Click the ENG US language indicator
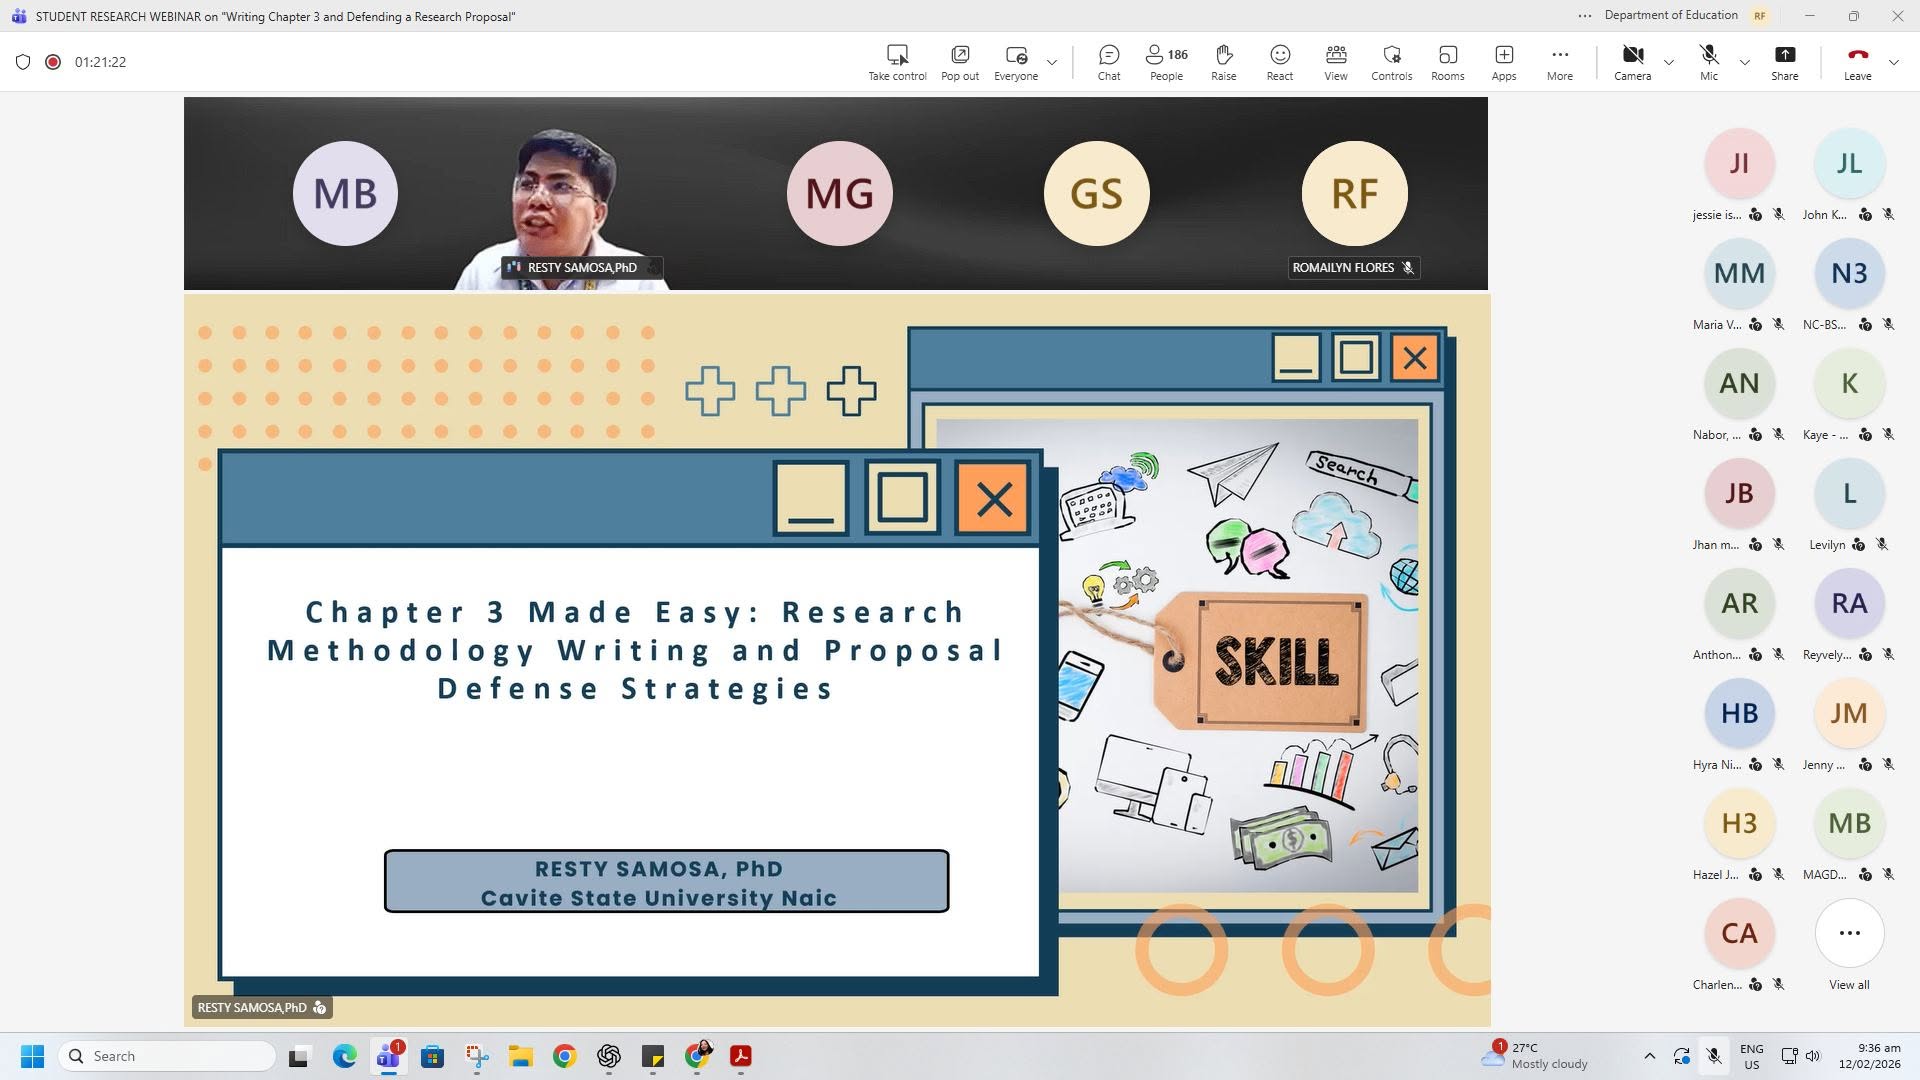 click(x=1751, y=1056)
